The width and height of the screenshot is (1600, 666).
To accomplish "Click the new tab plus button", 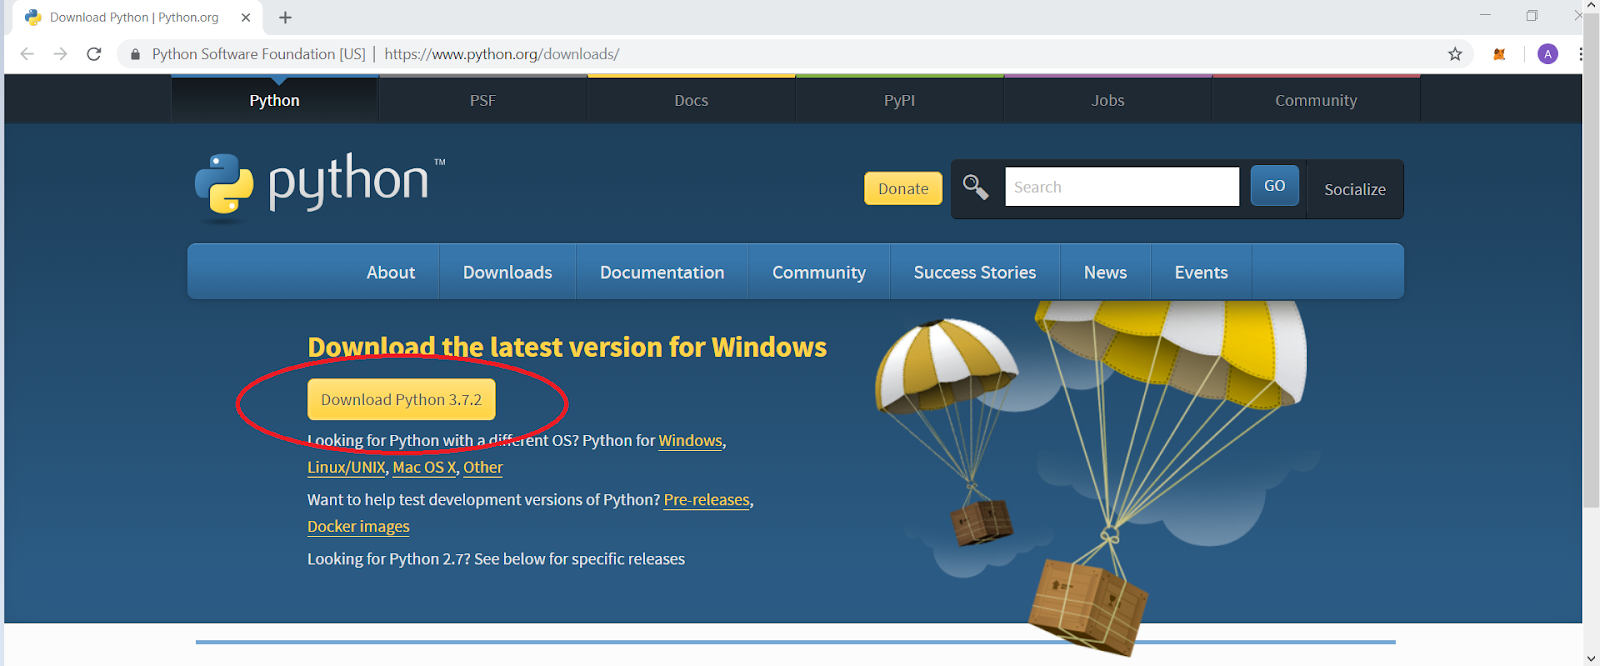I will [285, 17].
